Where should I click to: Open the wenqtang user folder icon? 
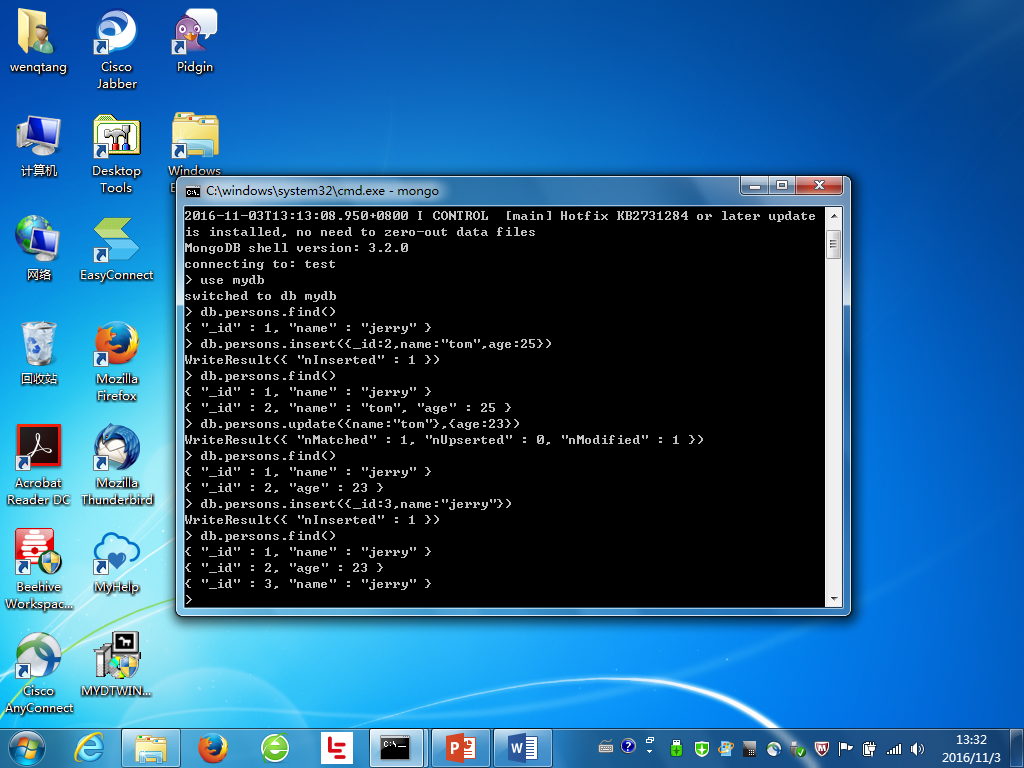(38, 42)
